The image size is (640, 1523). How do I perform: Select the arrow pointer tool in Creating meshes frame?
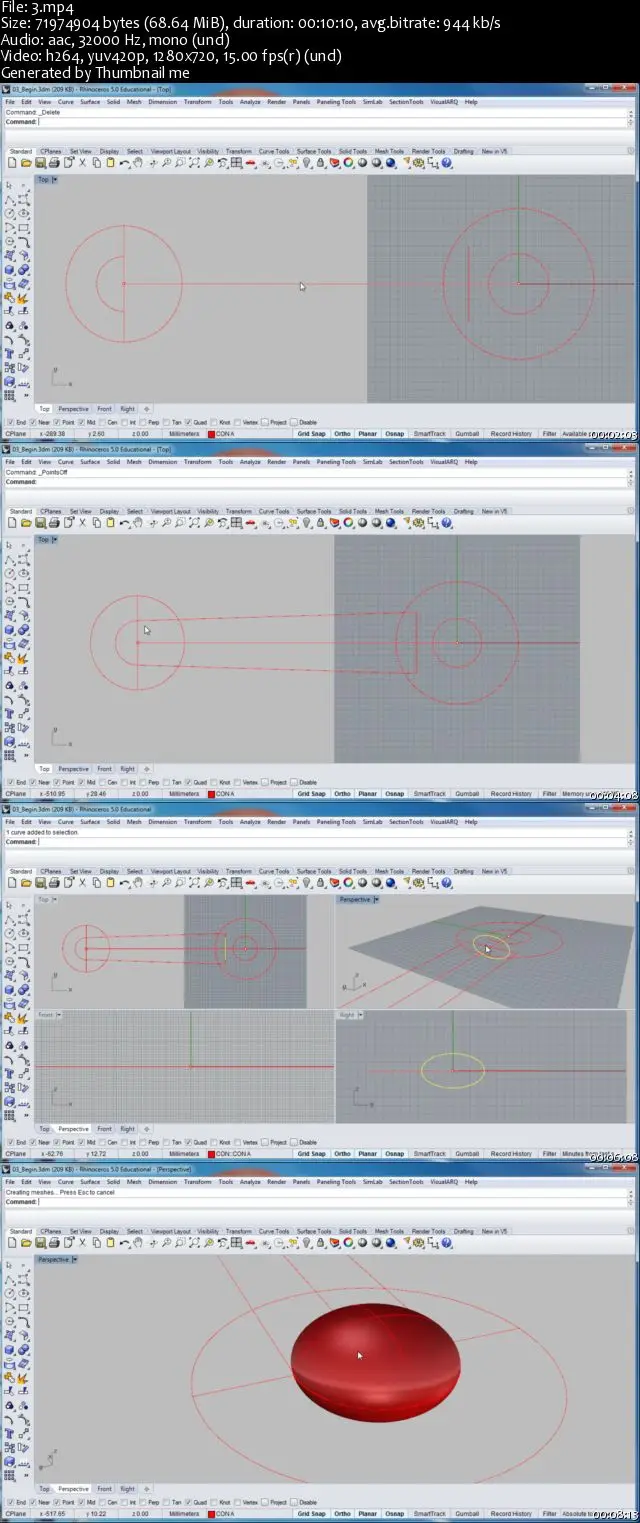pyautogui.click(x=9, y=1265)
